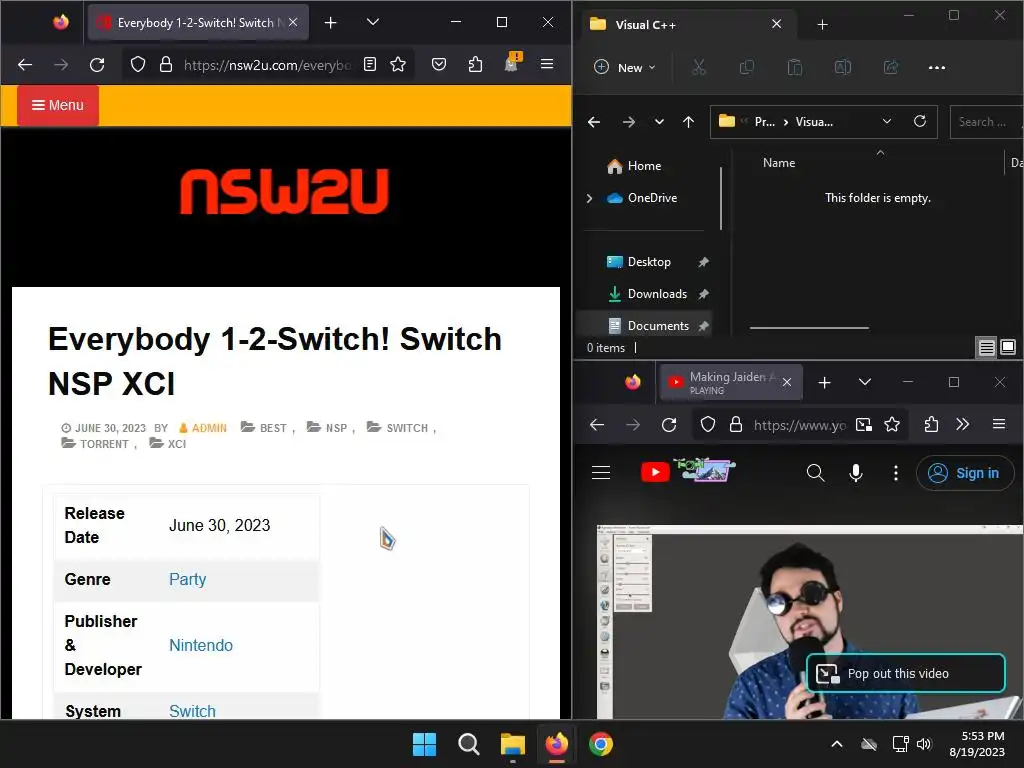Click YouTube Sign in button
This screenshot has height=768, width=1024.
[x=965, y=473]
